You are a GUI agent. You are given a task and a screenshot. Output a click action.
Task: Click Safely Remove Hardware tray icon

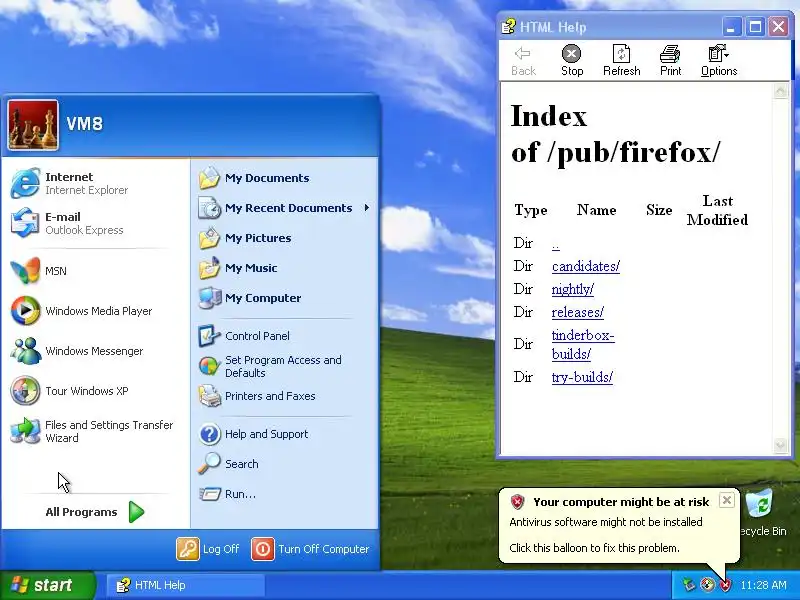click(x=689, y=585)
